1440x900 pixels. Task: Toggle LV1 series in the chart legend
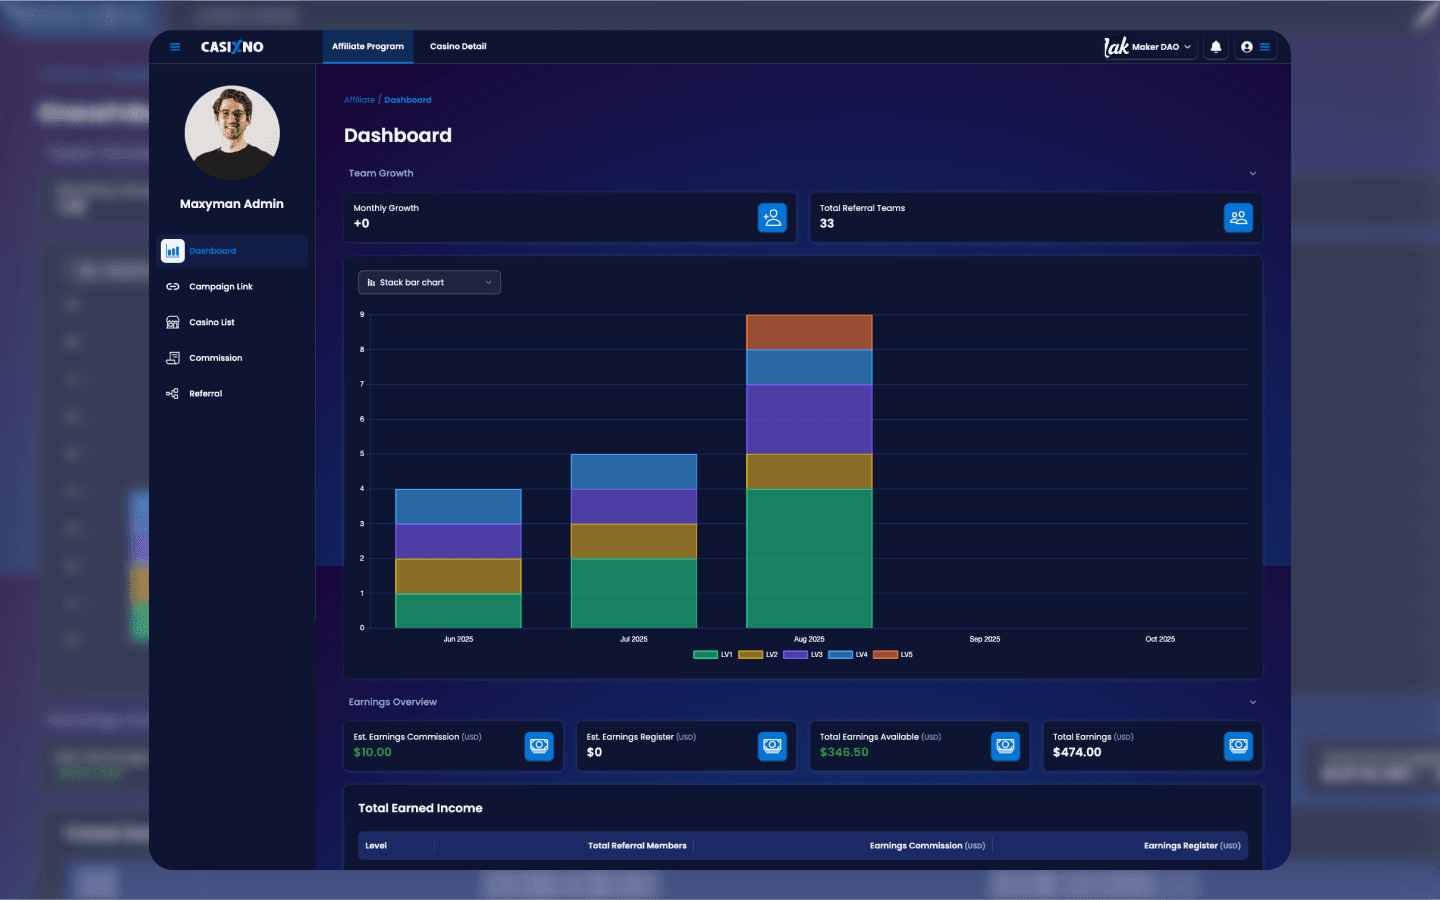710,654
